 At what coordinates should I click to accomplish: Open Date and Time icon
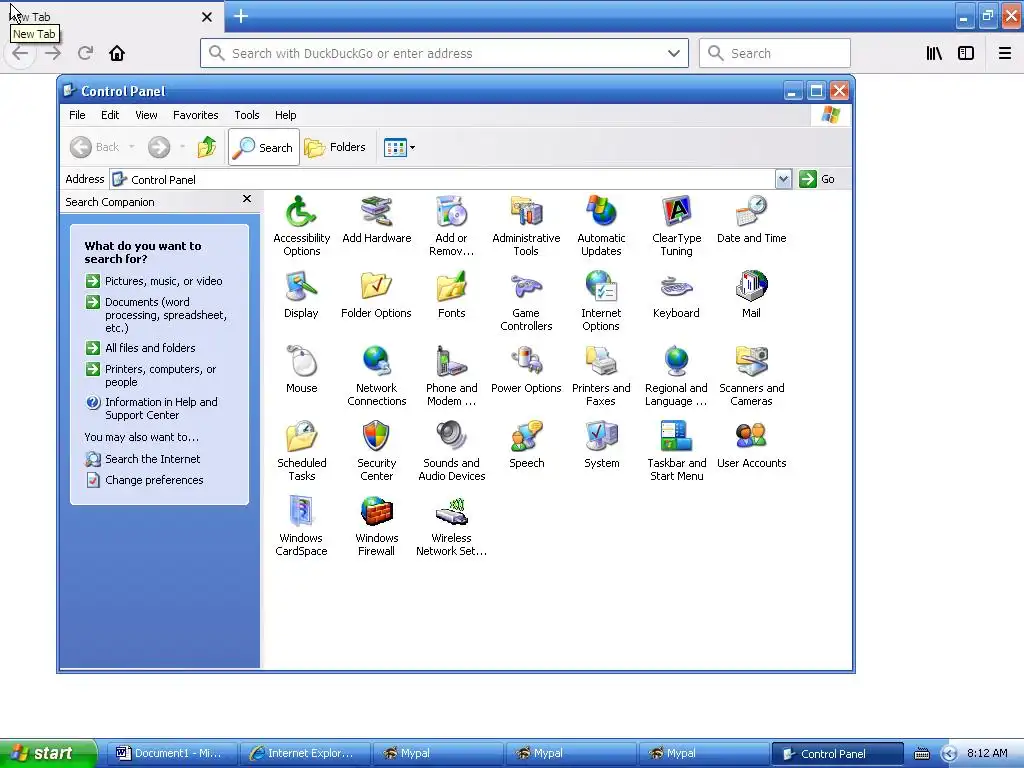(x=751, y=220)
